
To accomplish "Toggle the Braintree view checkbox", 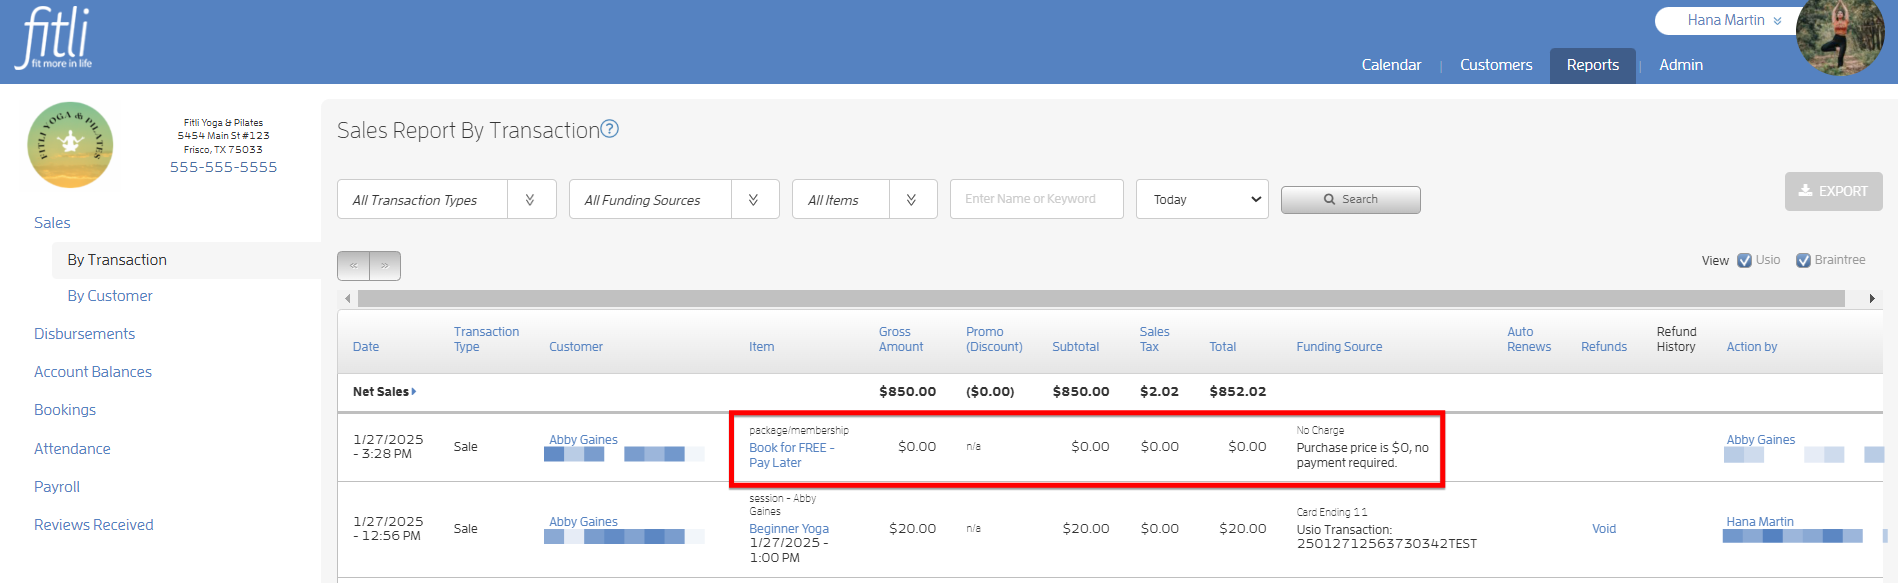I will click(x=1803, y=260).
